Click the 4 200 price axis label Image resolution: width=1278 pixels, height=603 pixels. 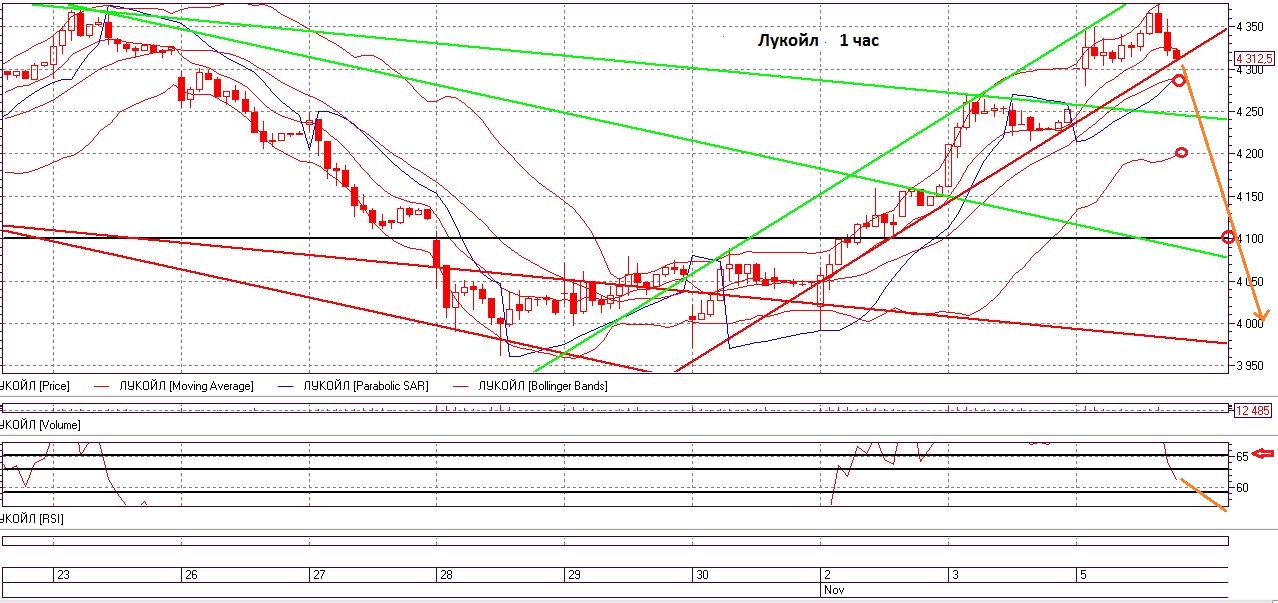pos(1251,154)
